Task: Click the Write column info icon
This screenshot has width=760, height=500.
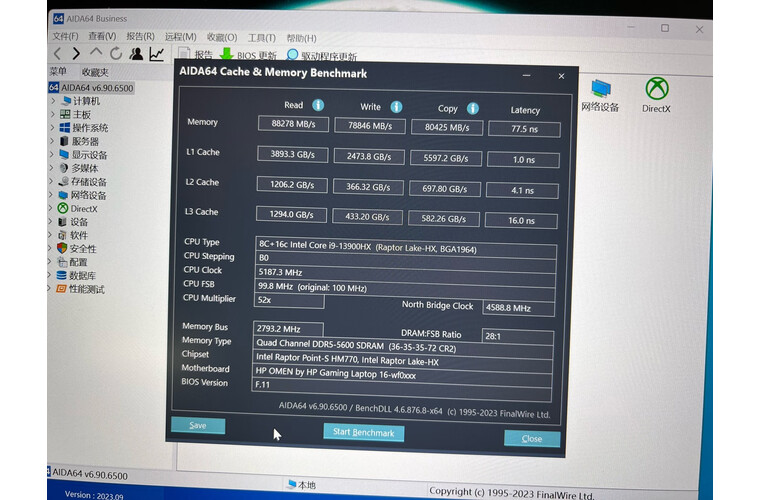Action: 396,107
